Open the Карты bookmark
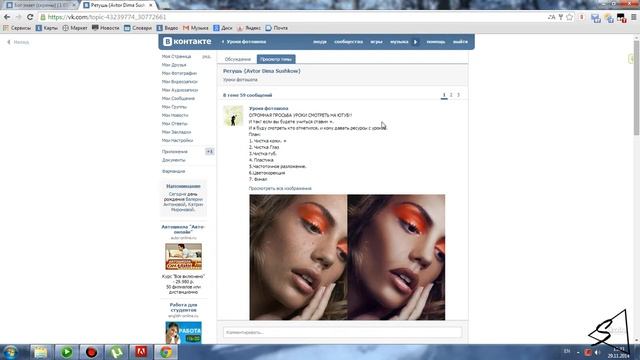 point(47,28)
